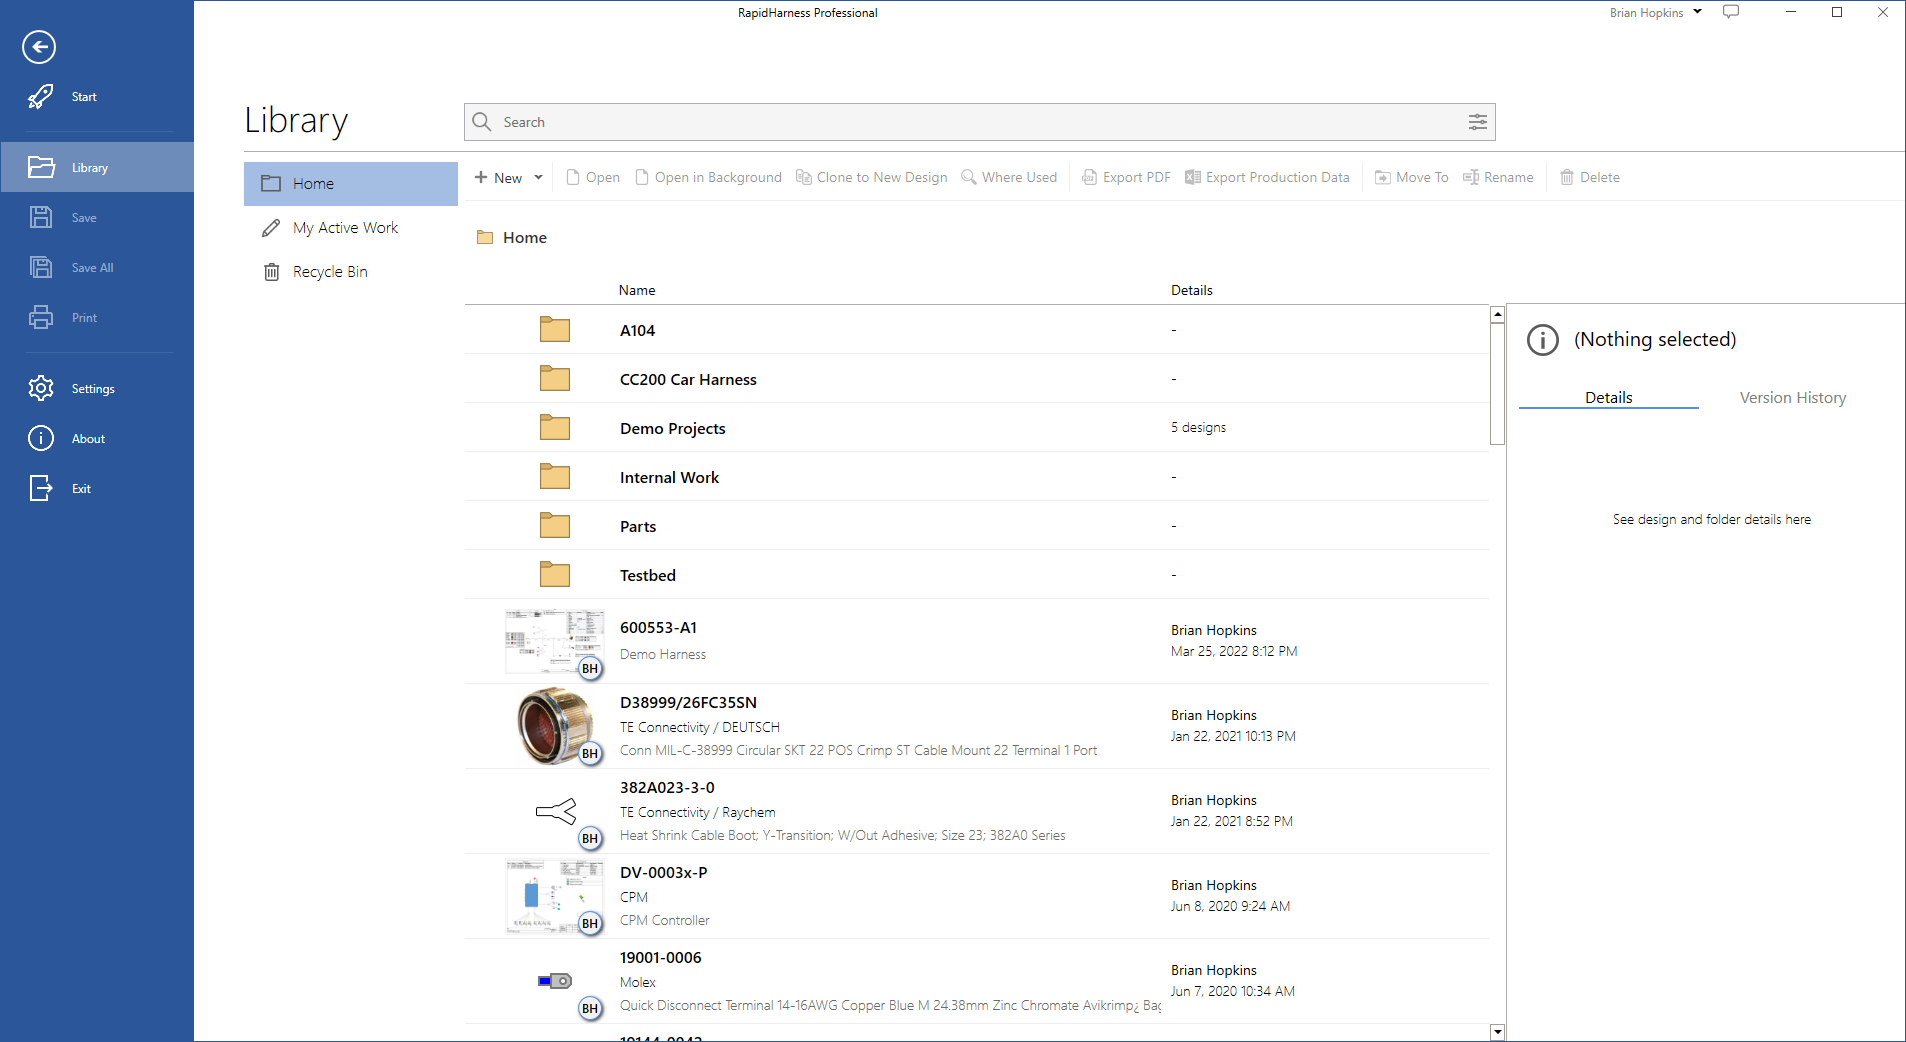The width and height of the screenshot is (1906, 1042).
Task: Select the Internal Work folder row
Action: coord(976,477)
